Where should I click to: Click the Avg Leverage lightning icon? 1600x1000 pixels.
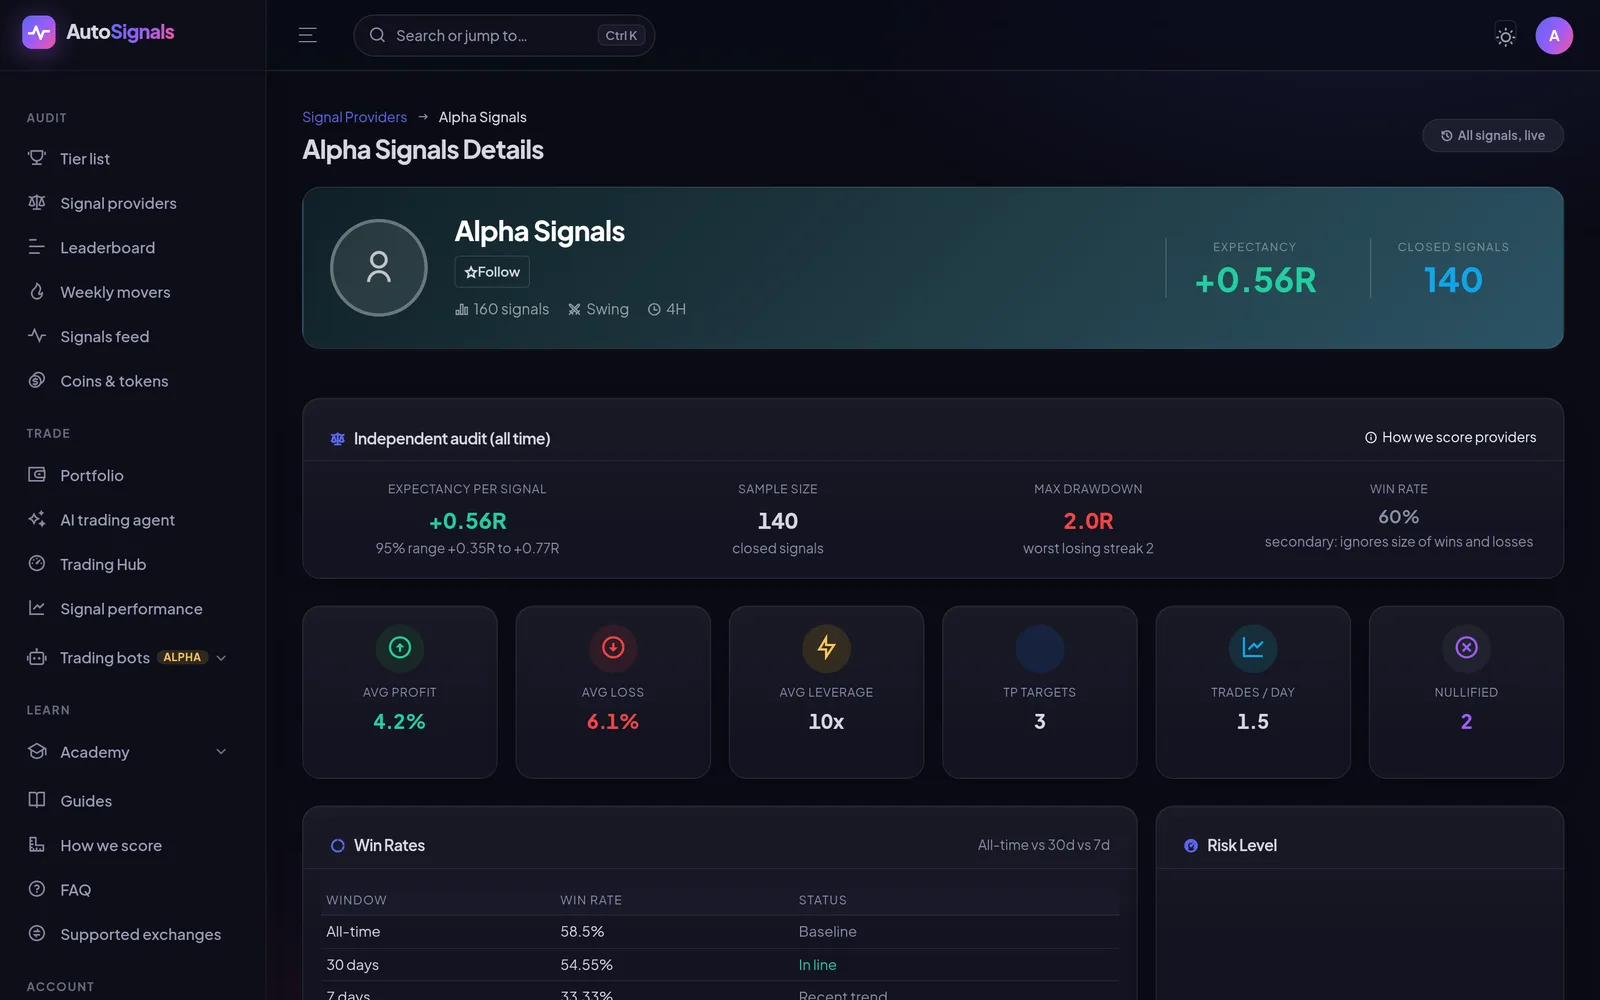826,648
